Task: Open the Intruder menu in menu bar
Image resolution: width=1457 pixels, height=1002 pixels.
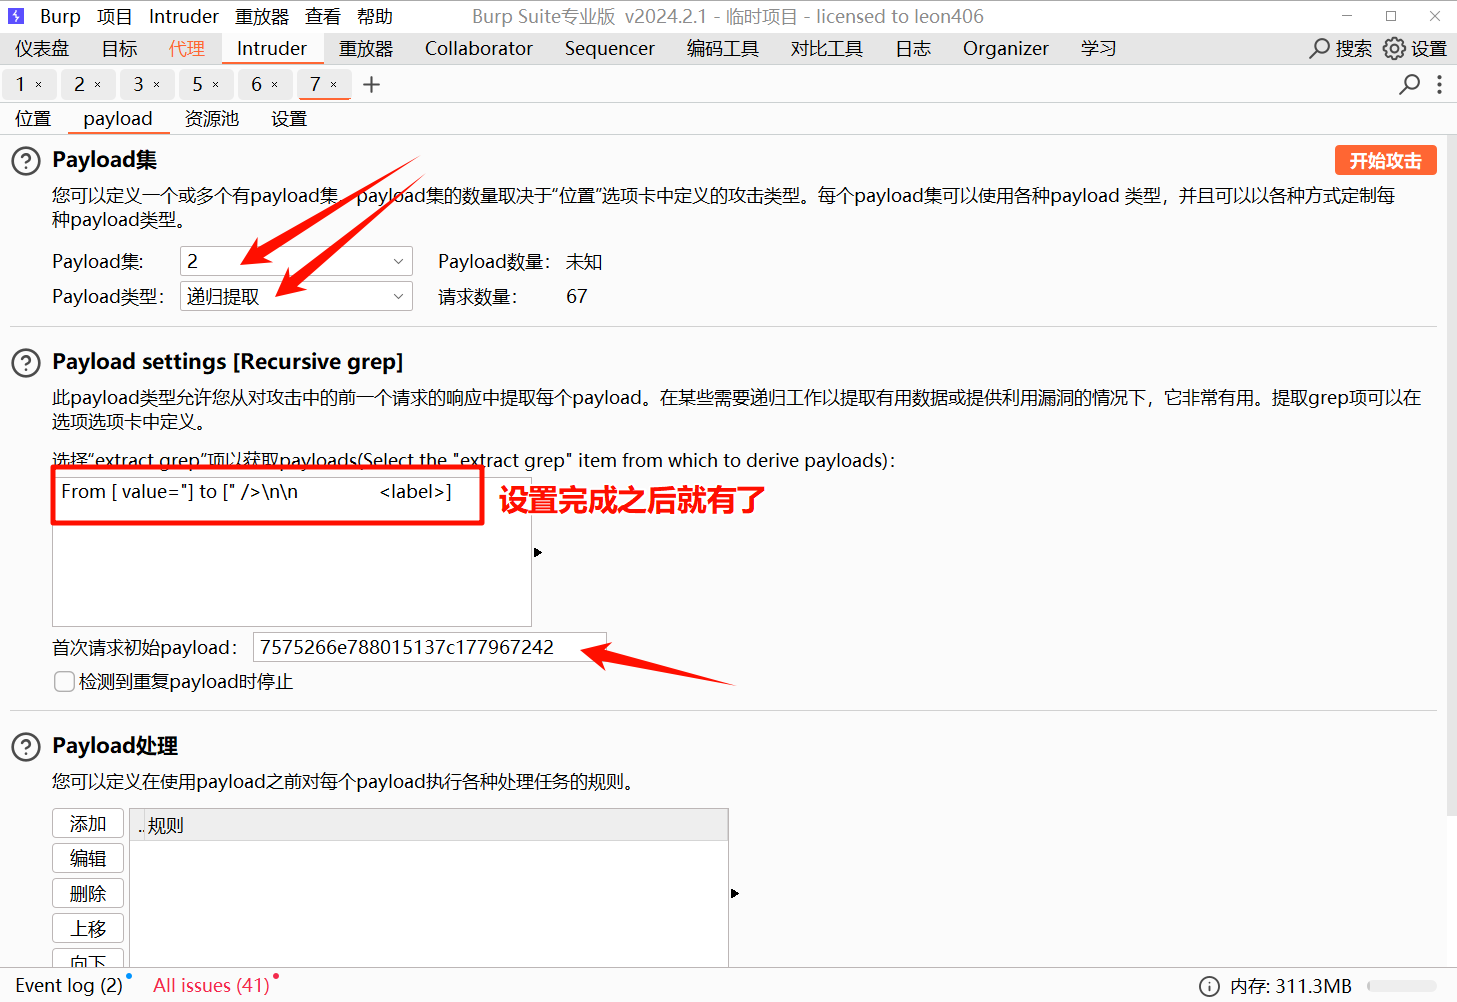Action: pos(184,16)
